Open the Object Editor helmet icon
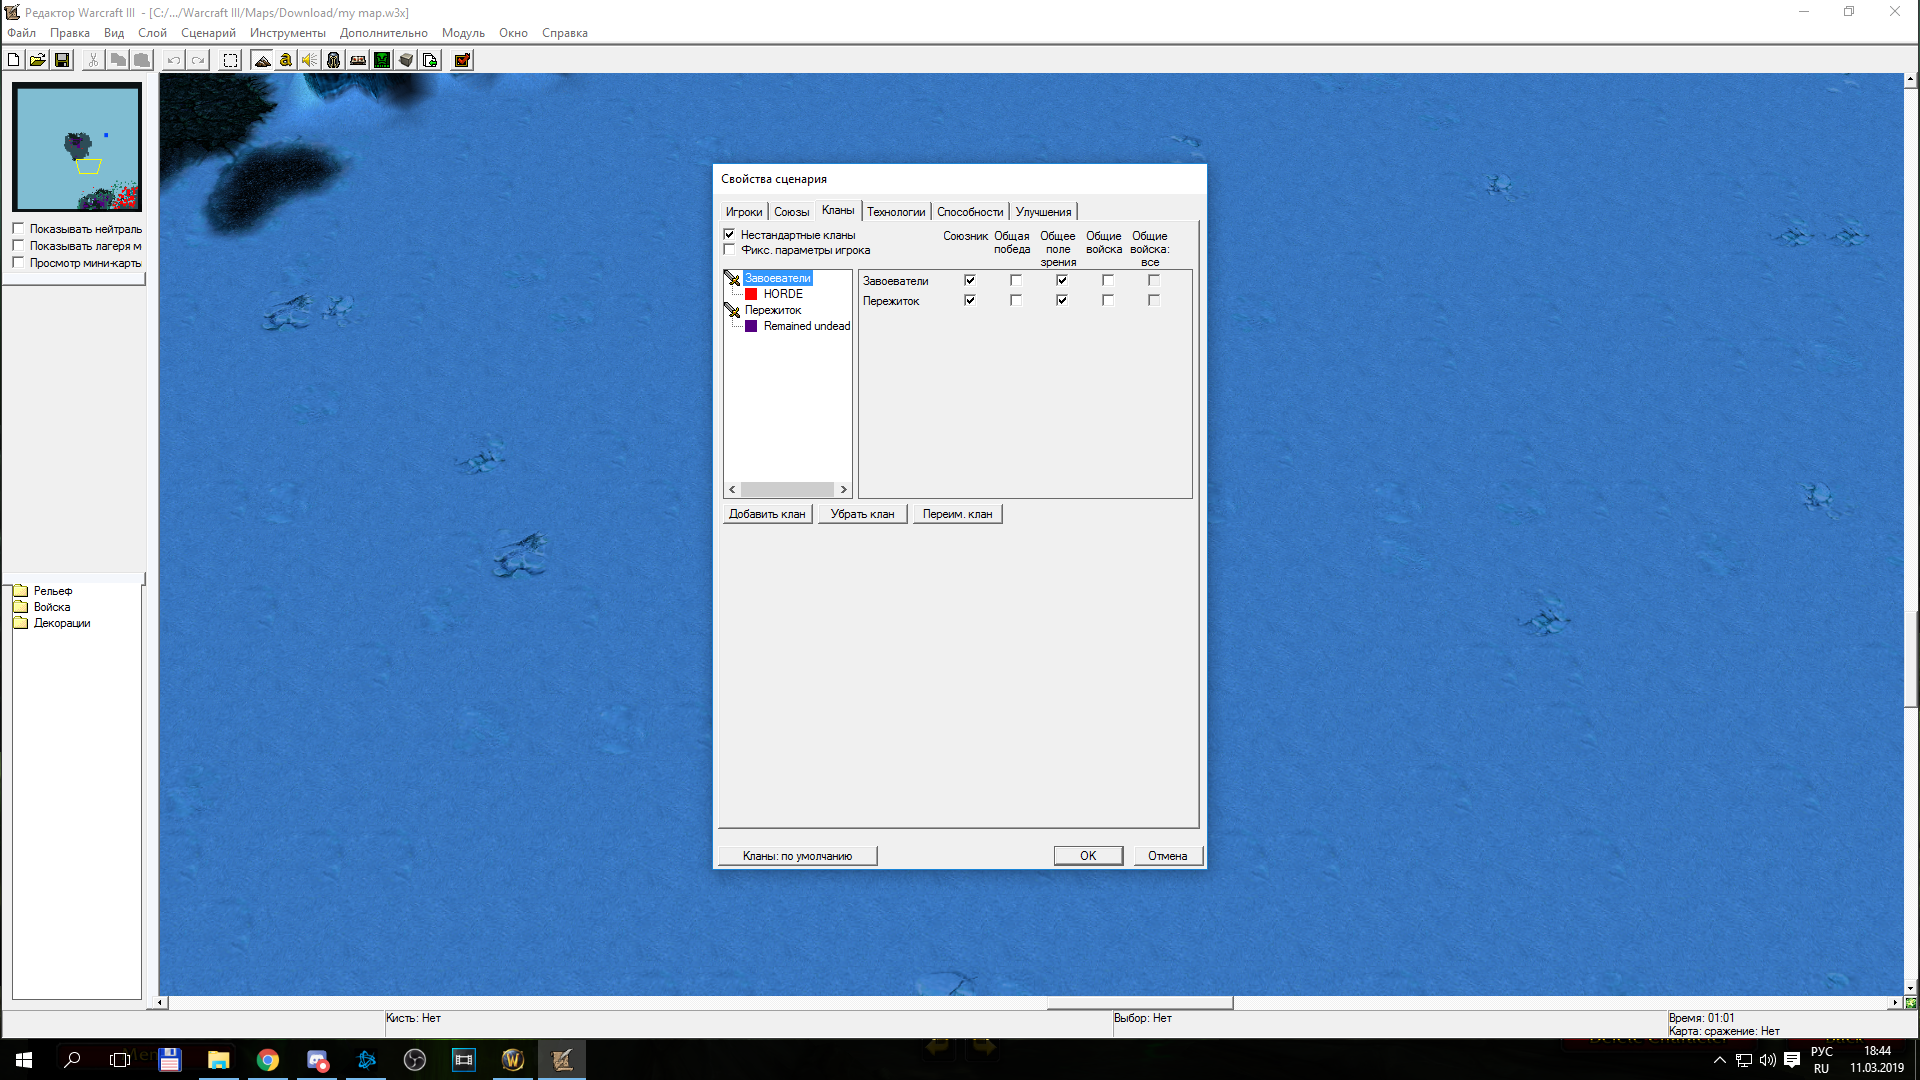Viewport: 1920px width, 1080px height. tap(334, 60)
